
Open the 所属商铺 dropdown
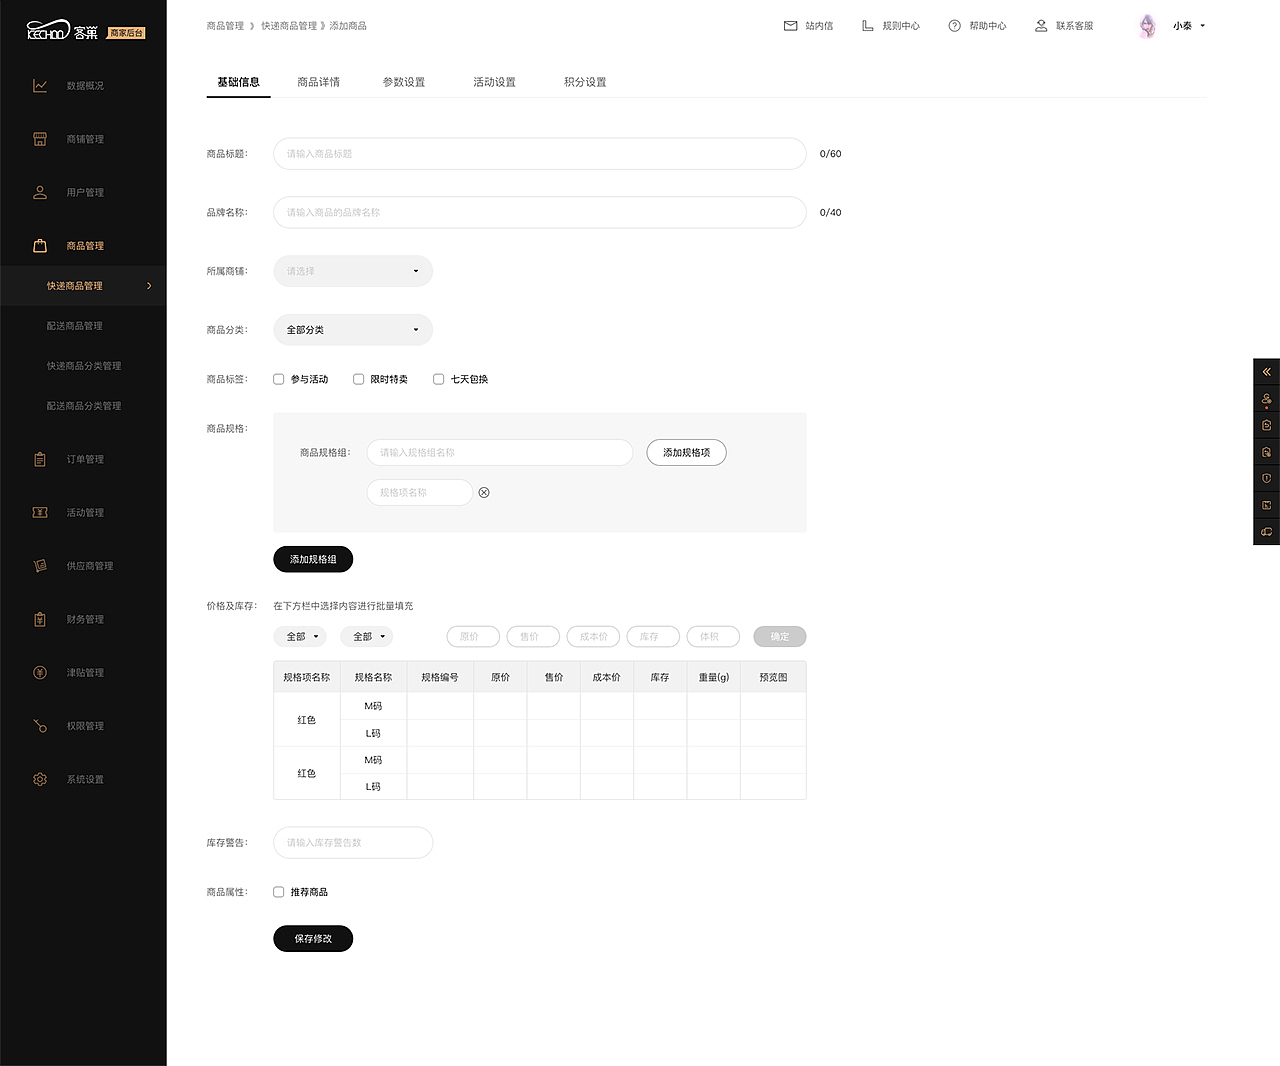point(352,271)
